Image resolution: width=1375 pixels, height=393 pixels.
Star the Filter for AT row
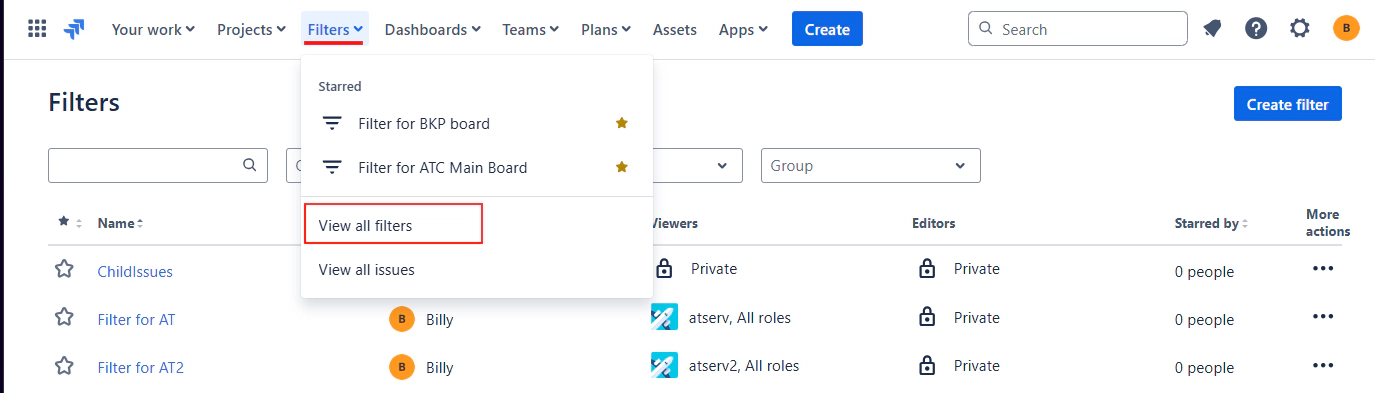(x=64, y=317)
